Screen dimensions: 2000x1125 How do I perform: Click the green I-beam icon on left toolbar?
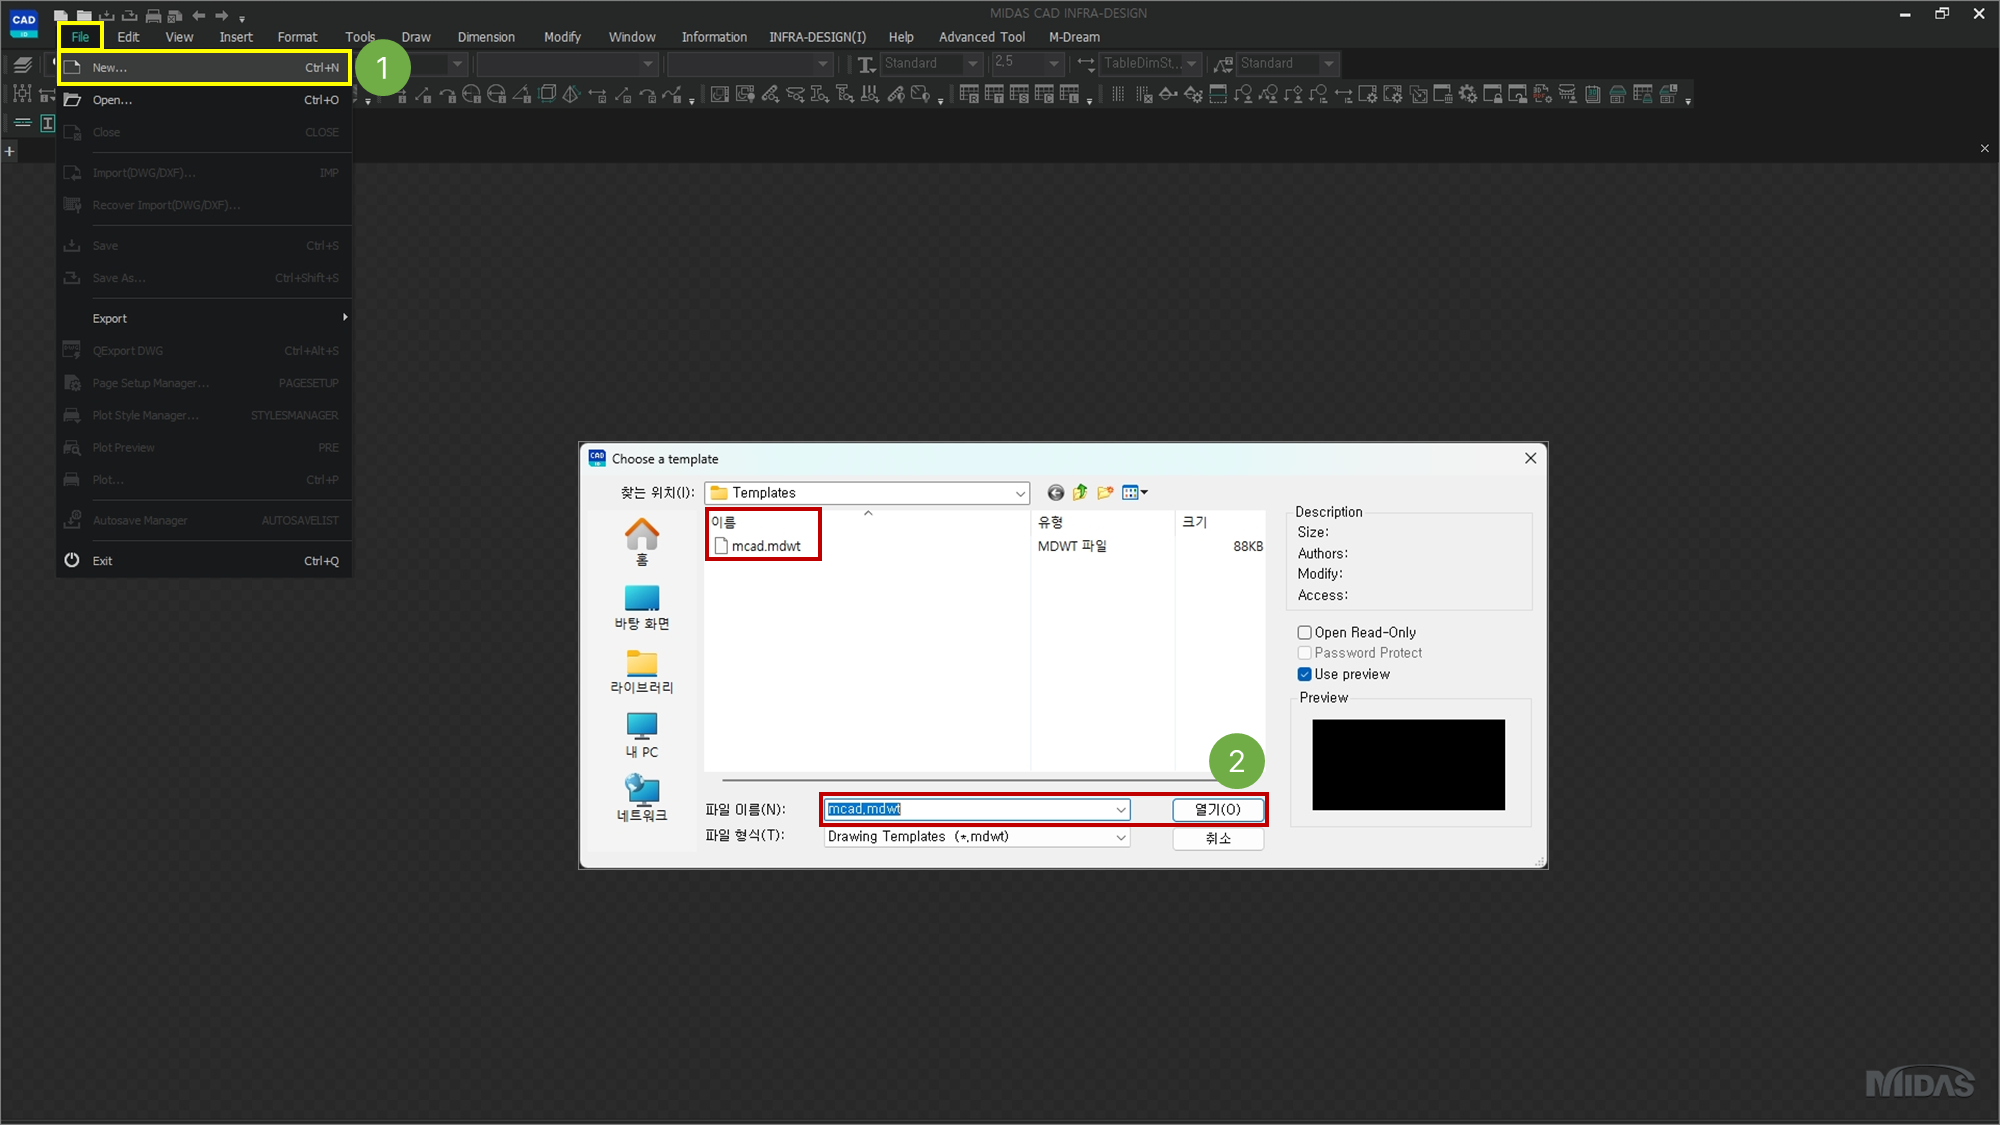[47, 123]
